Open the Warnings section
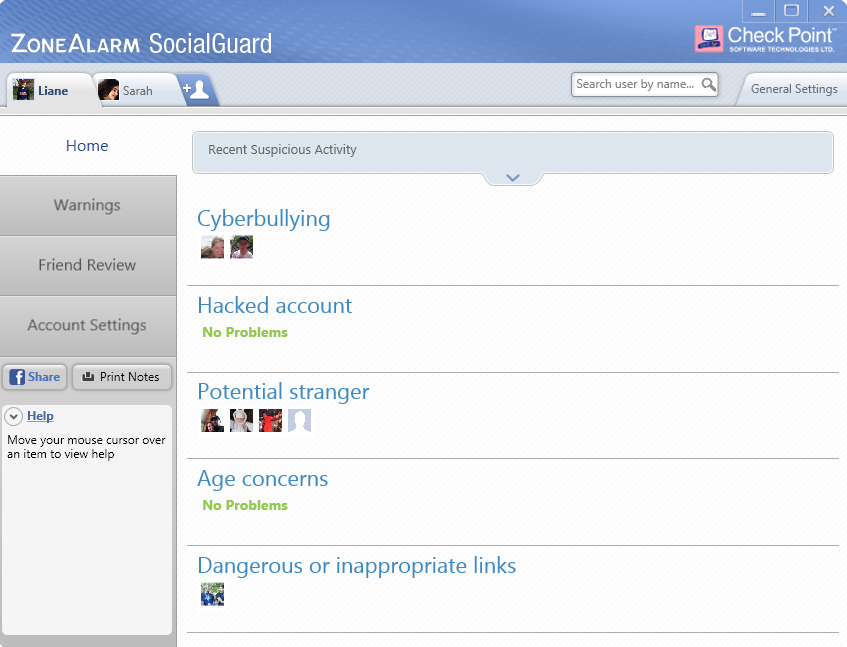The height and width of the screenshot is (647, 847). (88, 205)
